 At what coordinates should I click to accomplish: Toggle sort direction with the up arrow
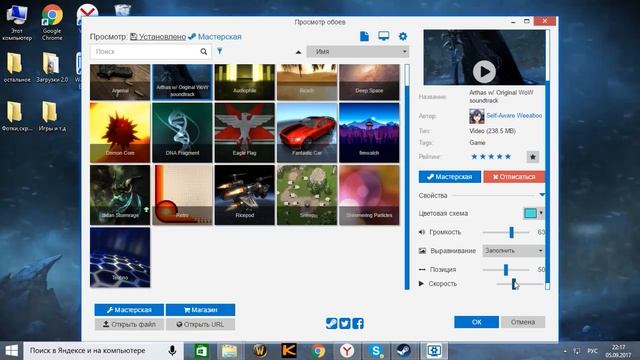(298, 52)
